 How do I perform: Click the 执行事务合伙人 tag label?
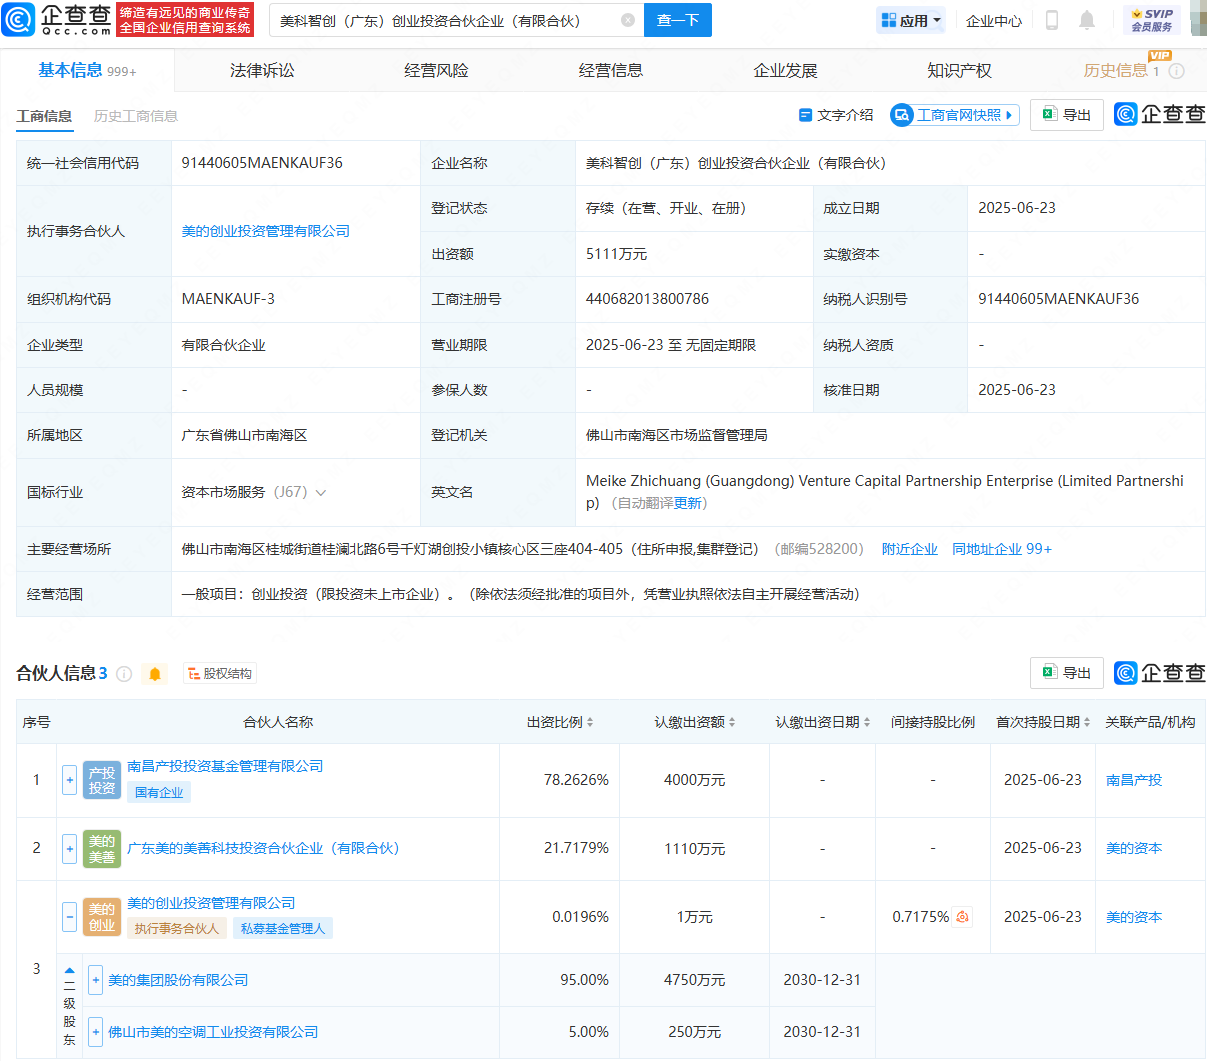(177, 929)
